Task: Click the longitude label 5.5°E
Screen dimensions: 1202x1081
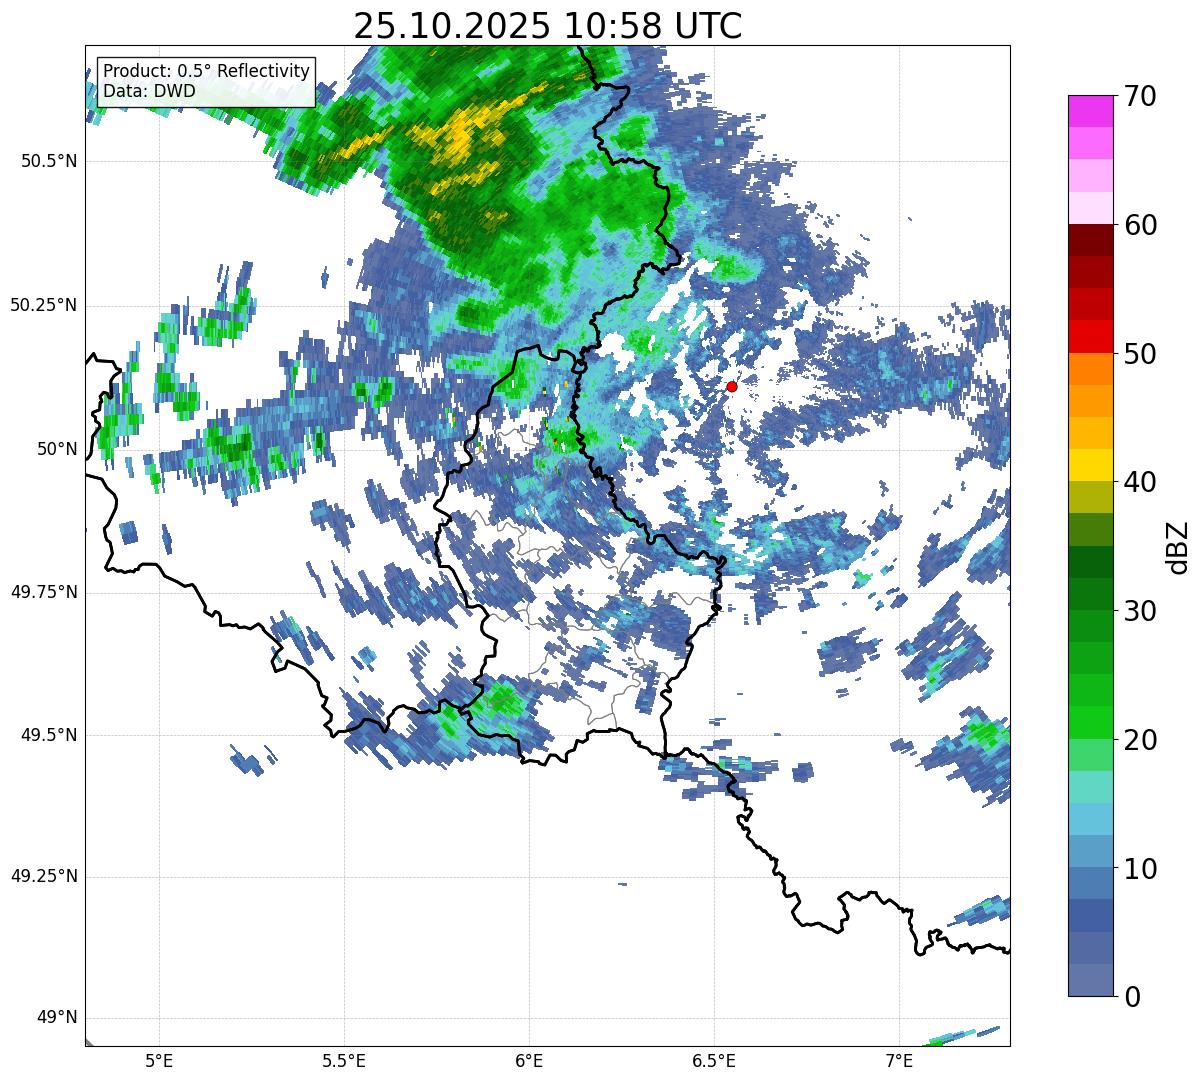Action: tap(344, 1061)
